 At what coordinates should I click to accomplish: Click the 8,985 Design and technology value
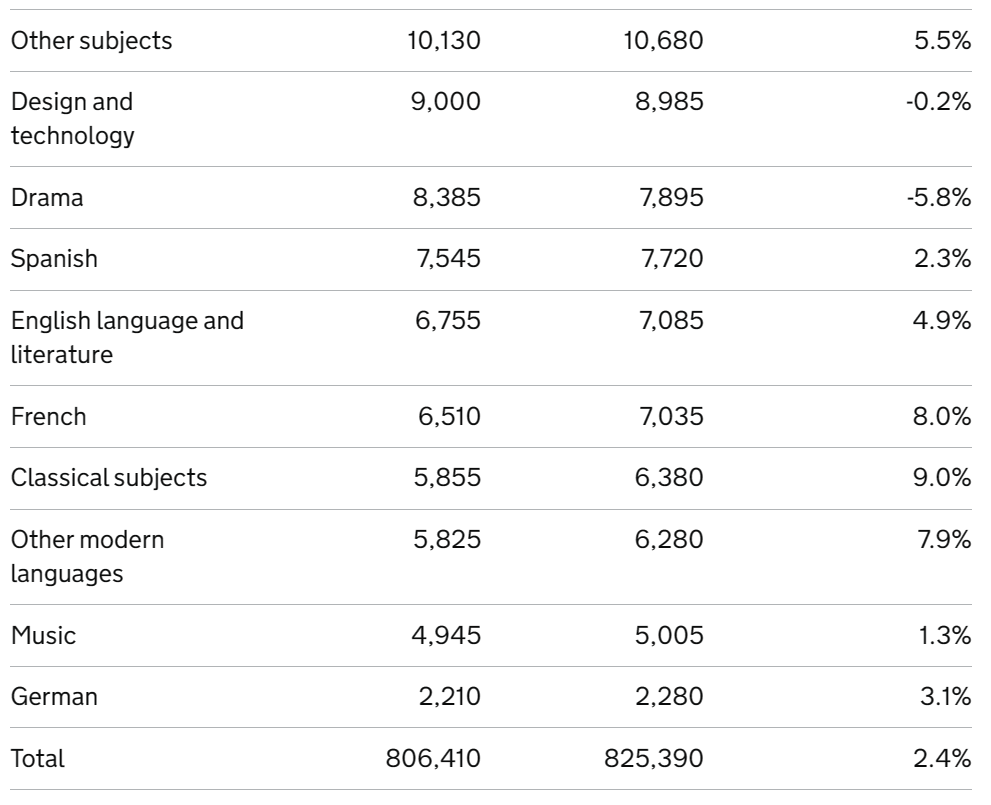click(667, 102)
